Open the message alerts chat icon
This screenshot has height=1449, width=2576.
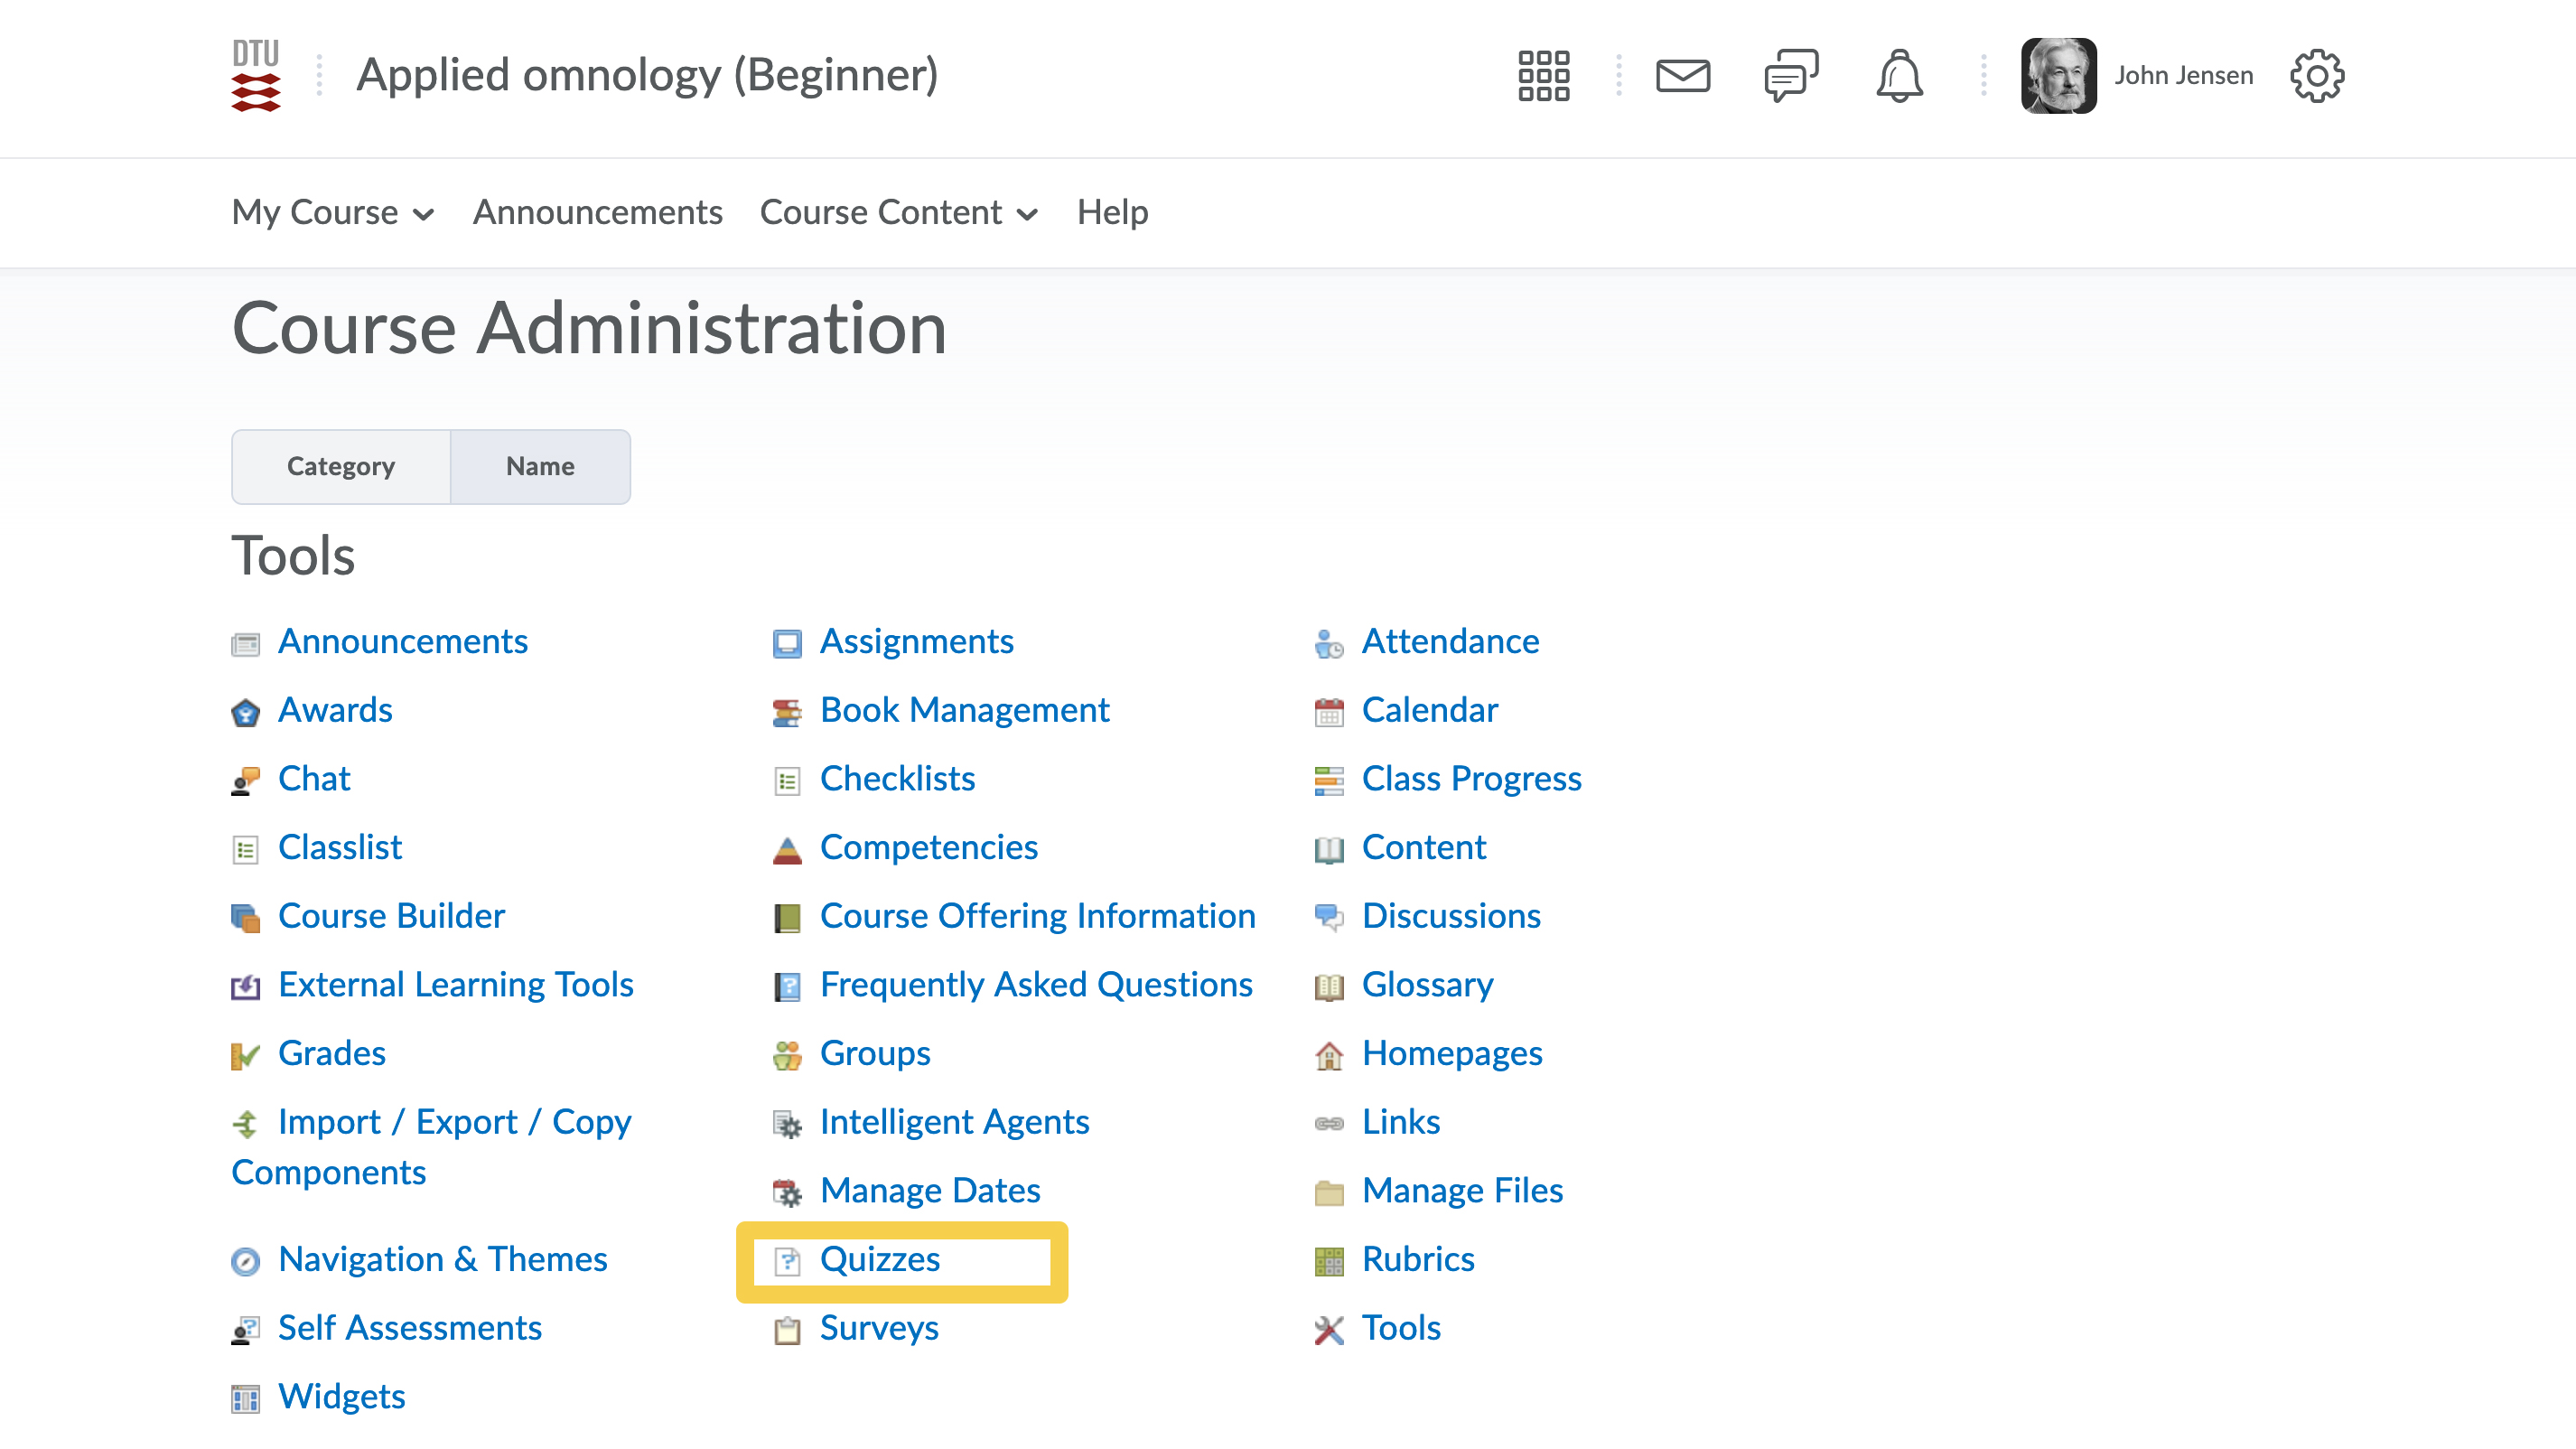click(x=1790, y=76)
